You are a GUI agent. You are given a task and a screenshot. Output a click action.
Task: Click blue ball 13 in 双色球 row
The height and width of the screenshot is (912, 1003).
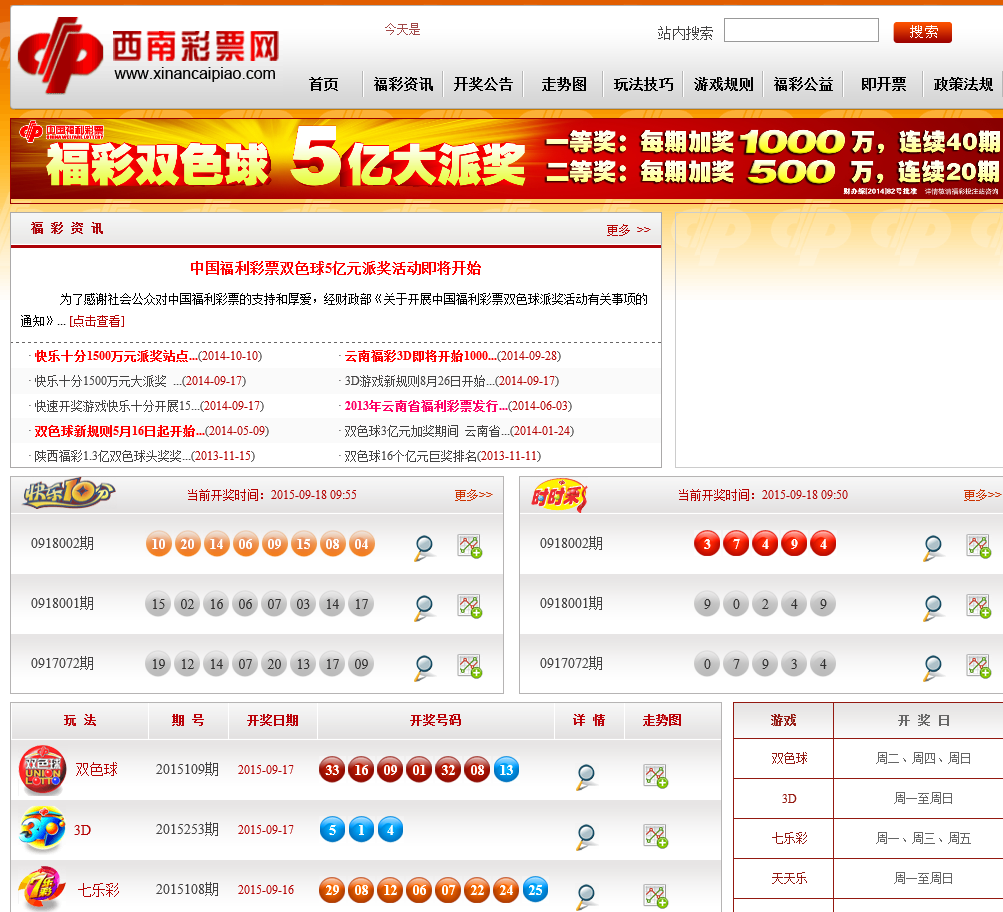coord(506,770)
